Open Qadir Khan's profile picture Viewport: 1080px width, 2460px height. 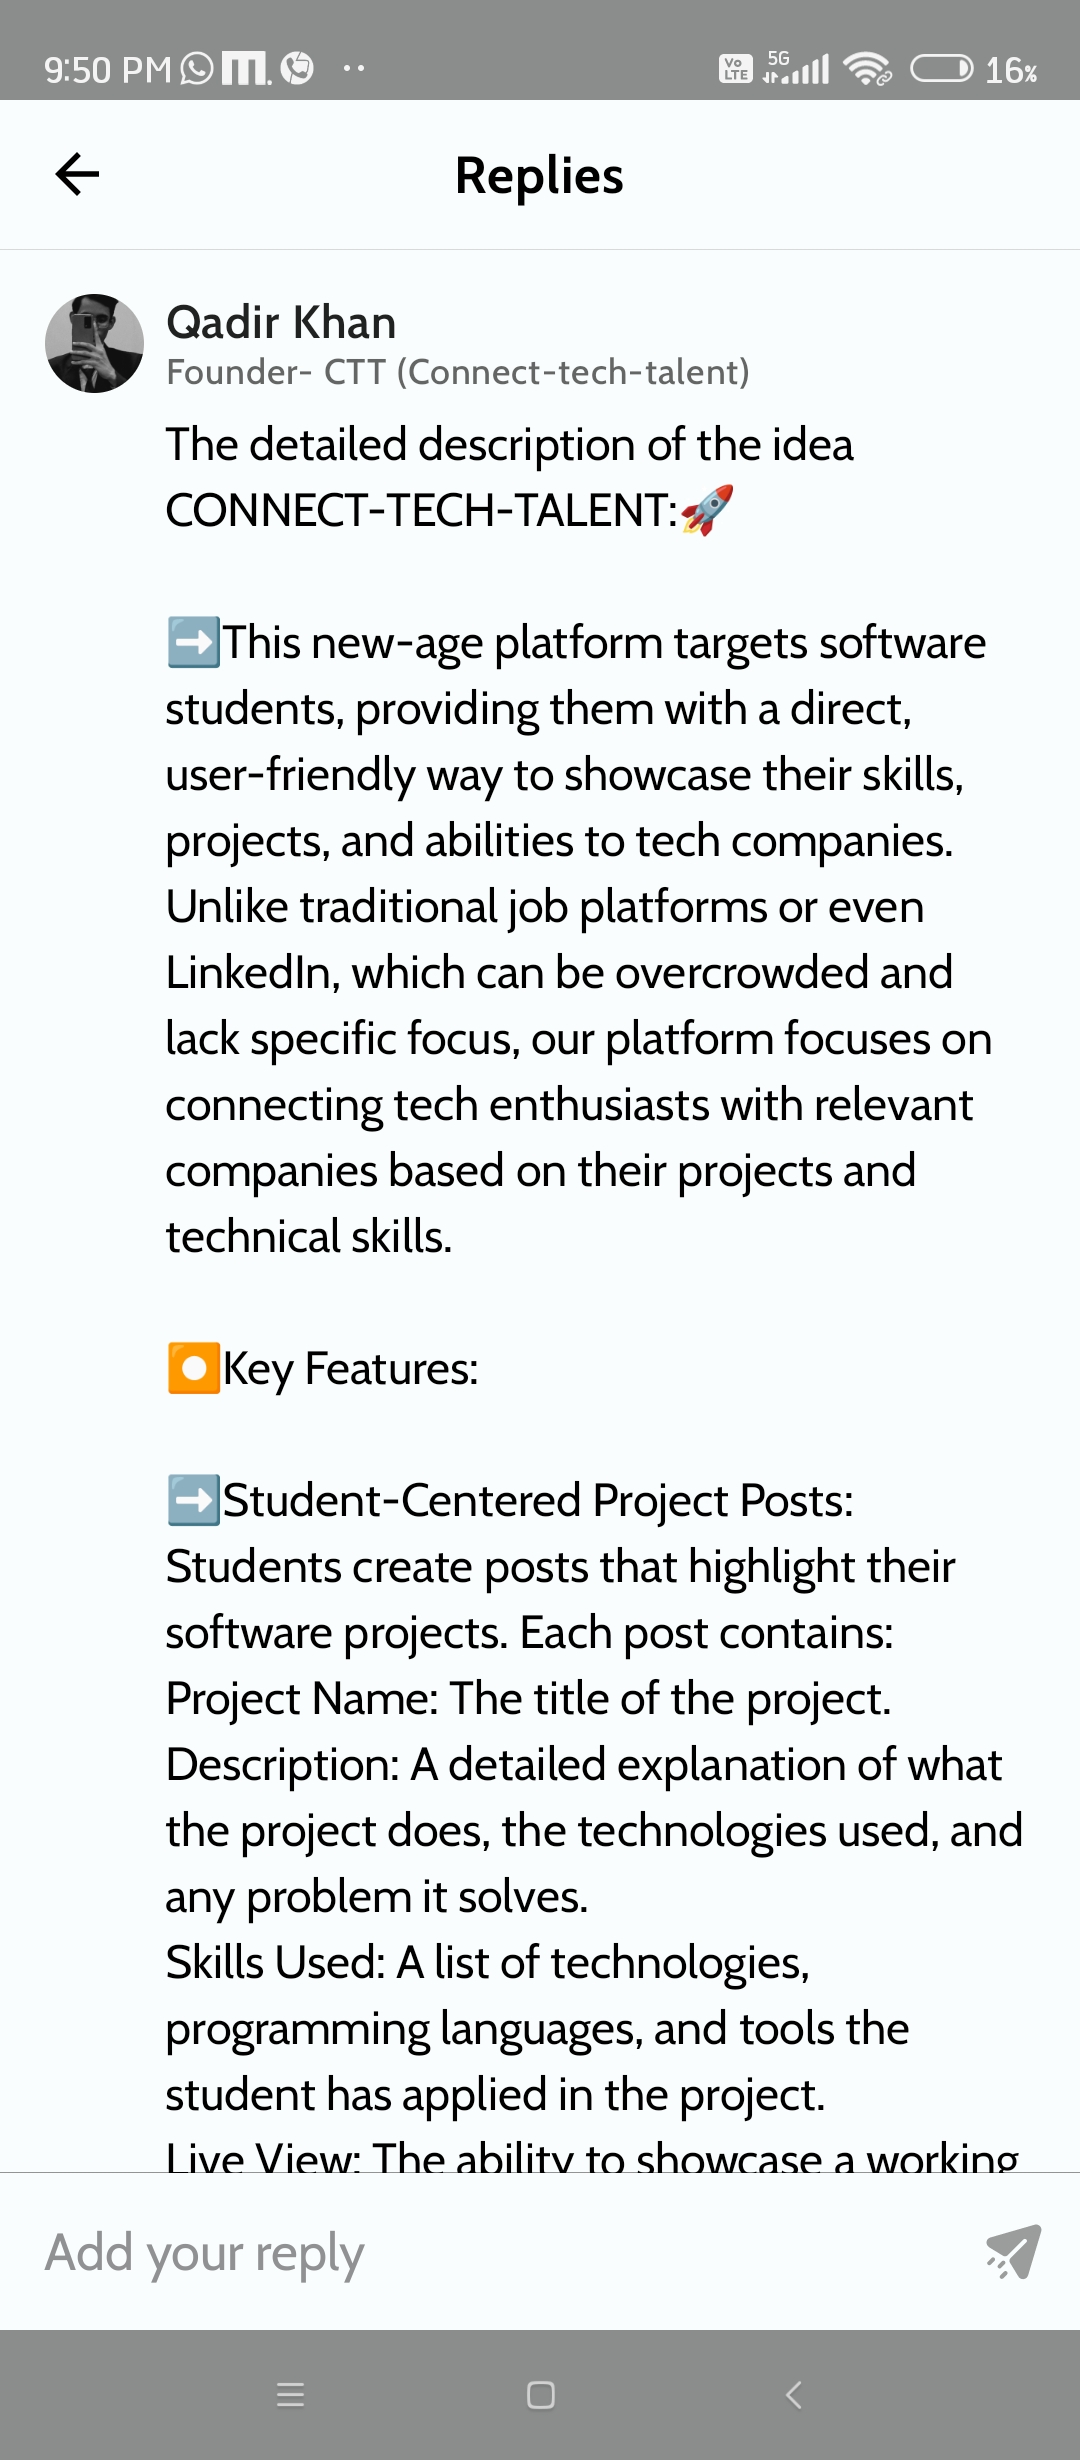[94, 343]
